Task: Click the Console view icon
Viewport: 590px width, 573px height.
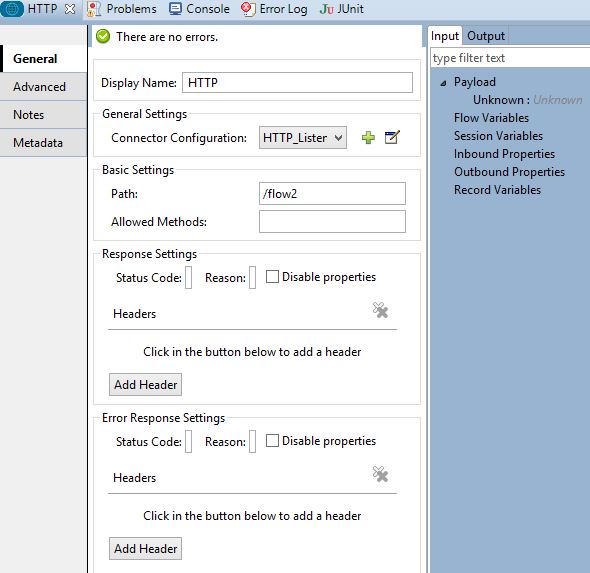Action: coord(175,9)
